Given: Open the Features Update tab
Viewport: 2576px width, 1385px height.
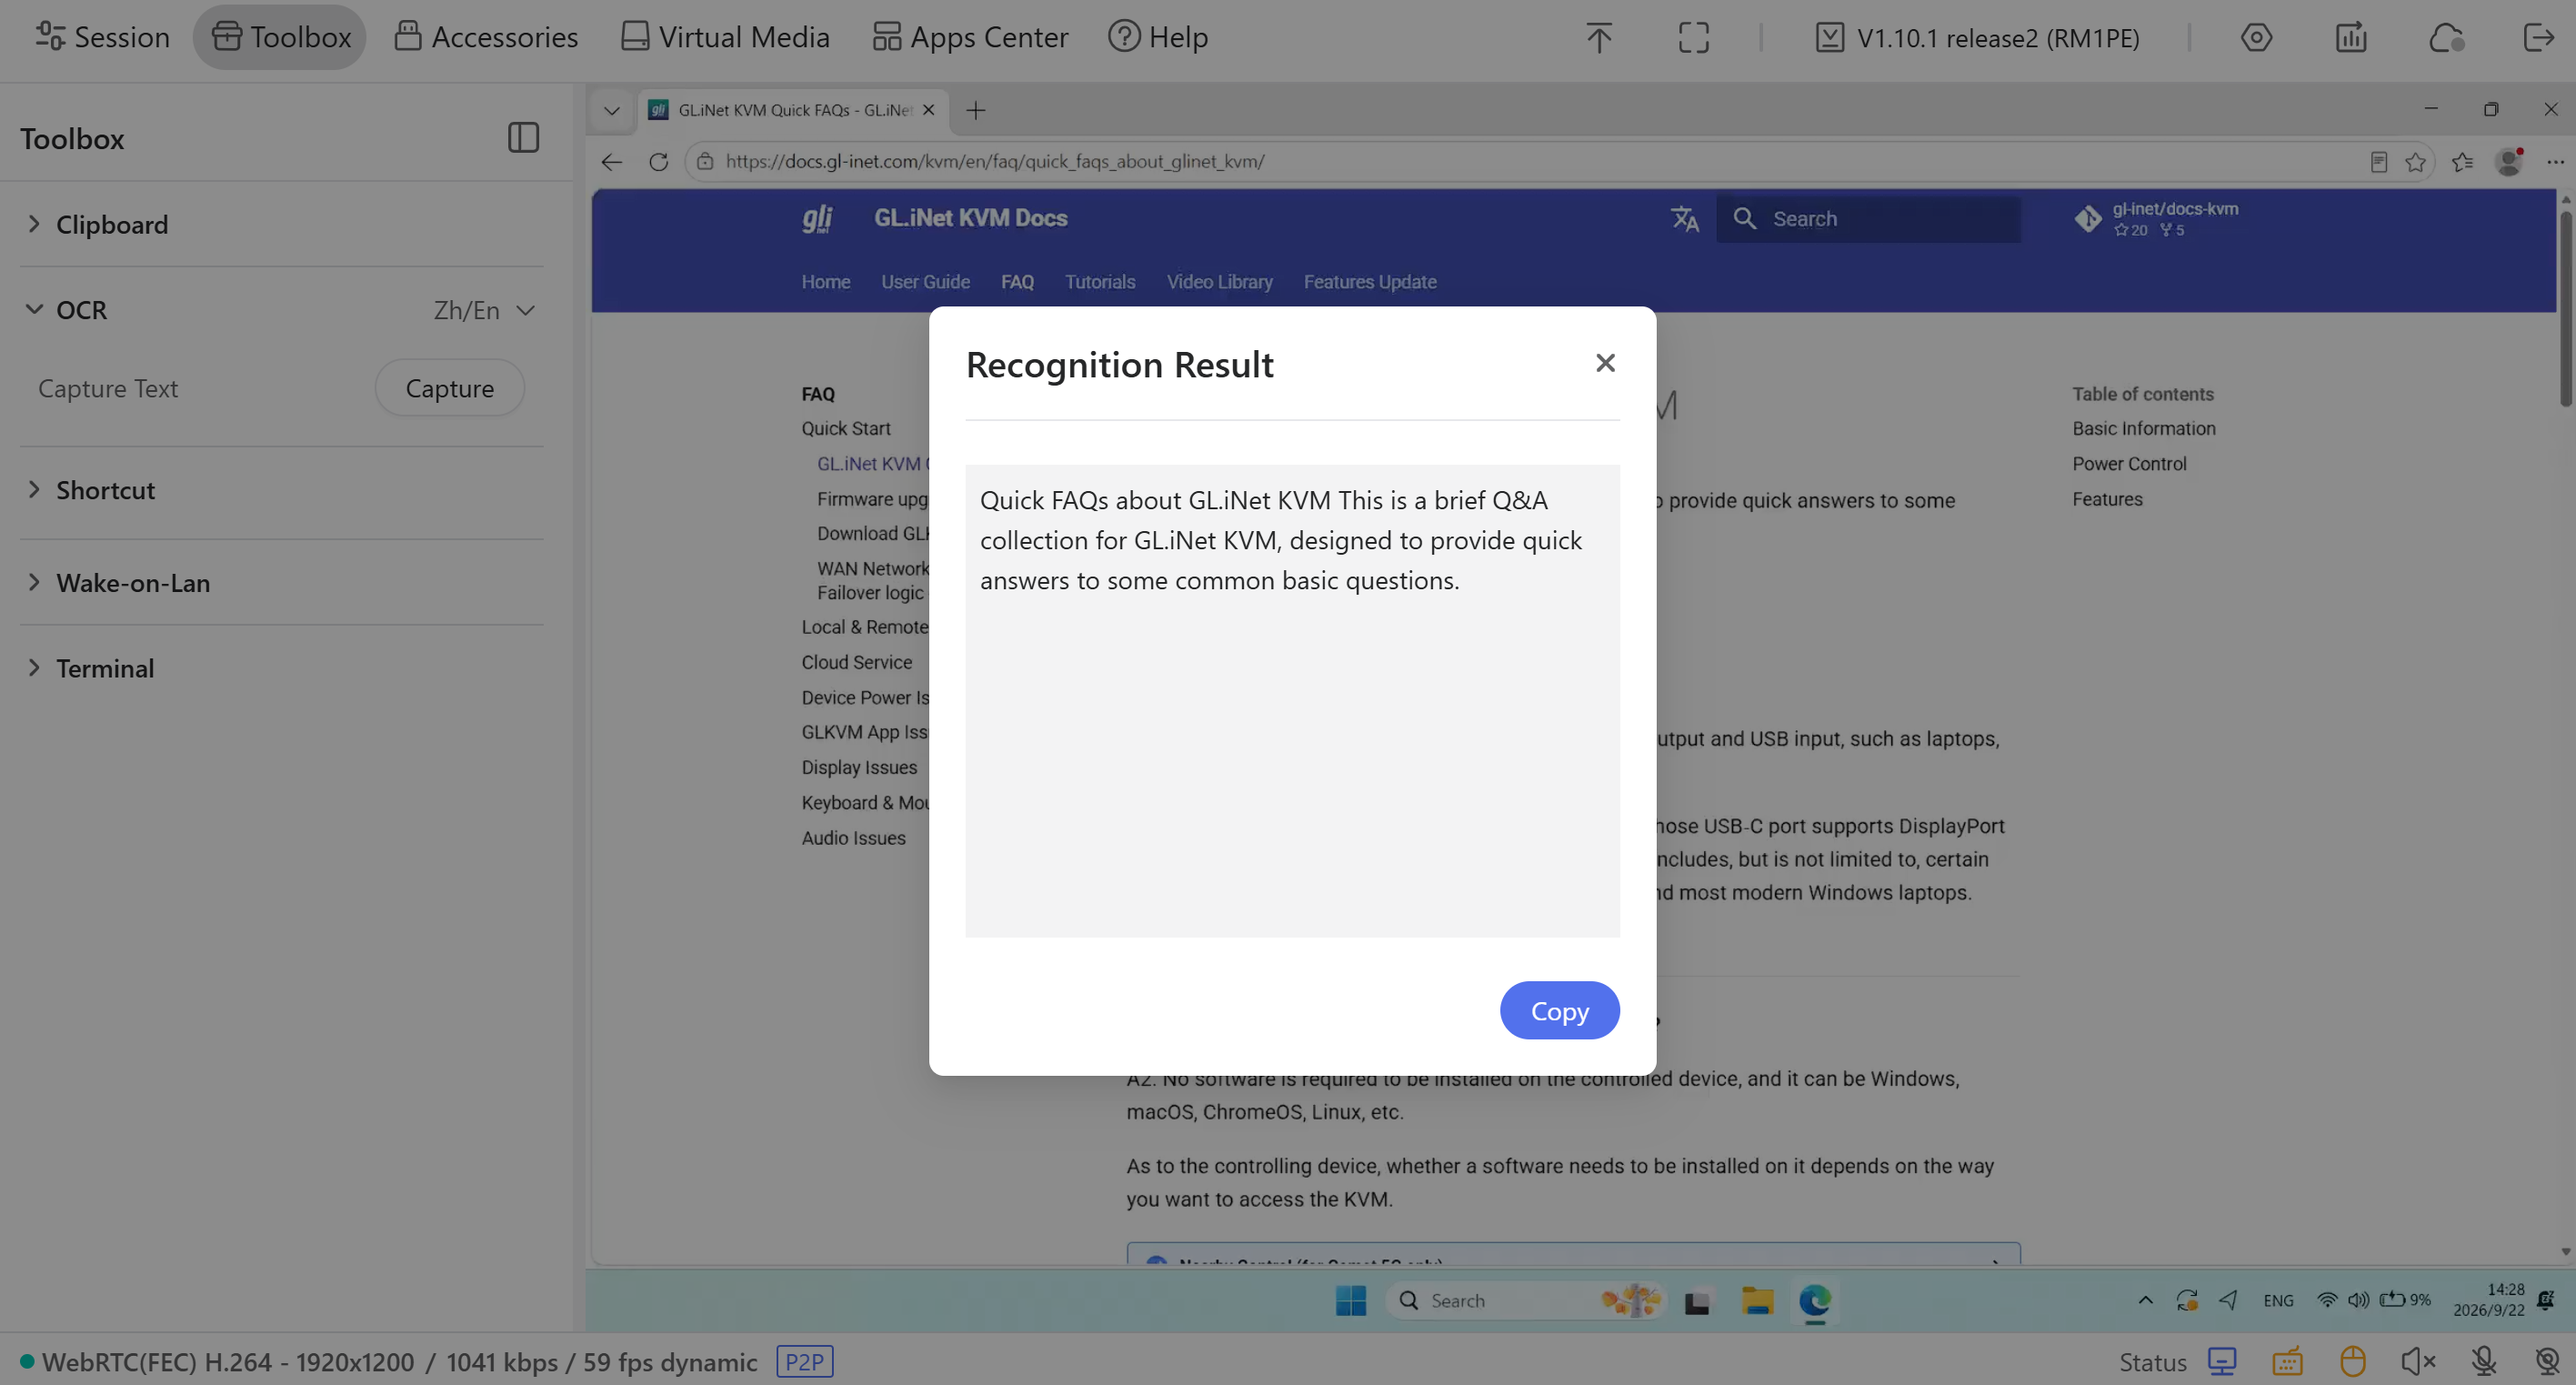Looking at the screenshot, I should (x=1370, y=282).
